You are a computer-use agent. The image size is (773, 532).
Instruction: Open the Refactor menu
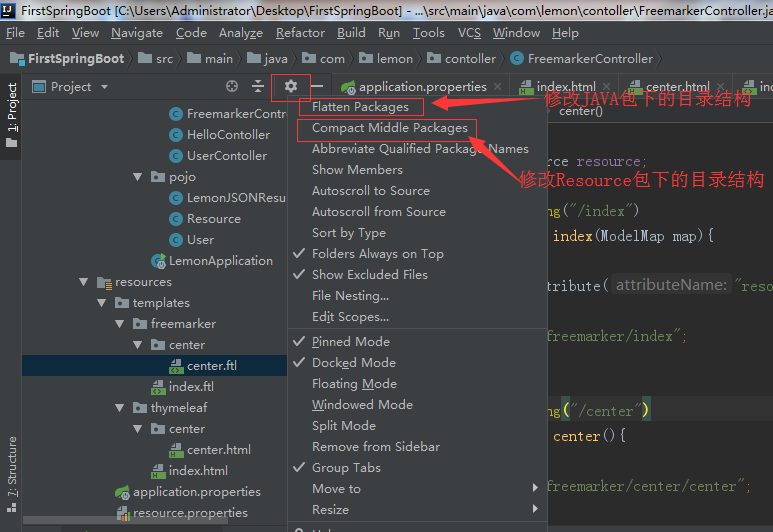300,33
